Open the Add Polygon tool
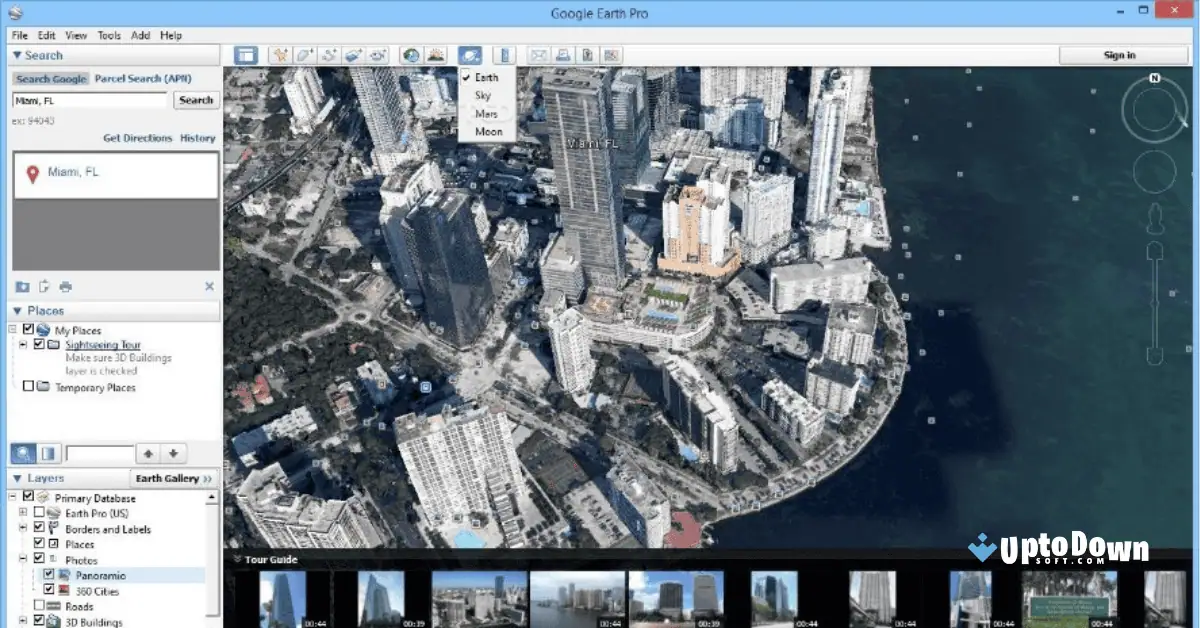This screenshot has height=628, width=1200. pyautogui.click(x=306, y=55)
